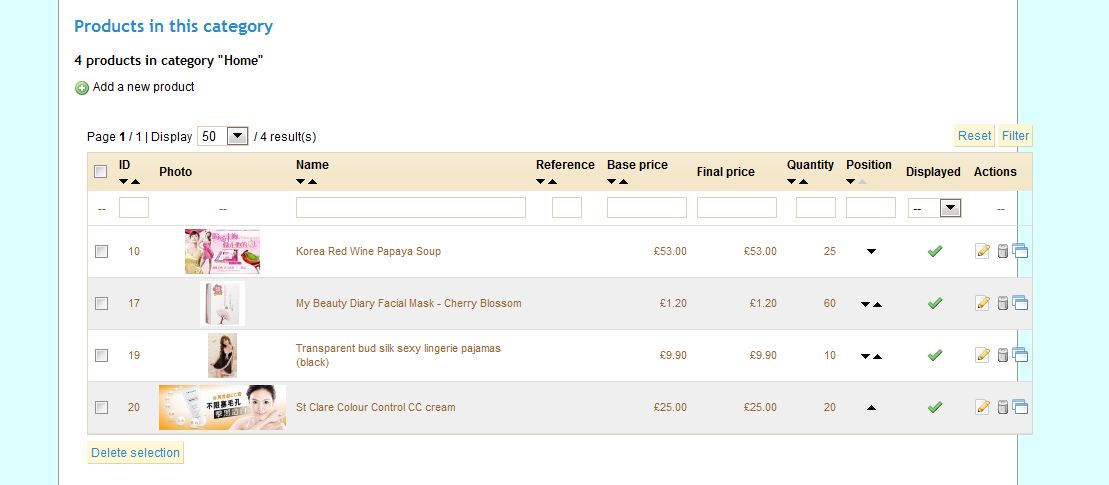Move product 10 down in position
Screen dimensions: 1109x485
click(871, 252)
